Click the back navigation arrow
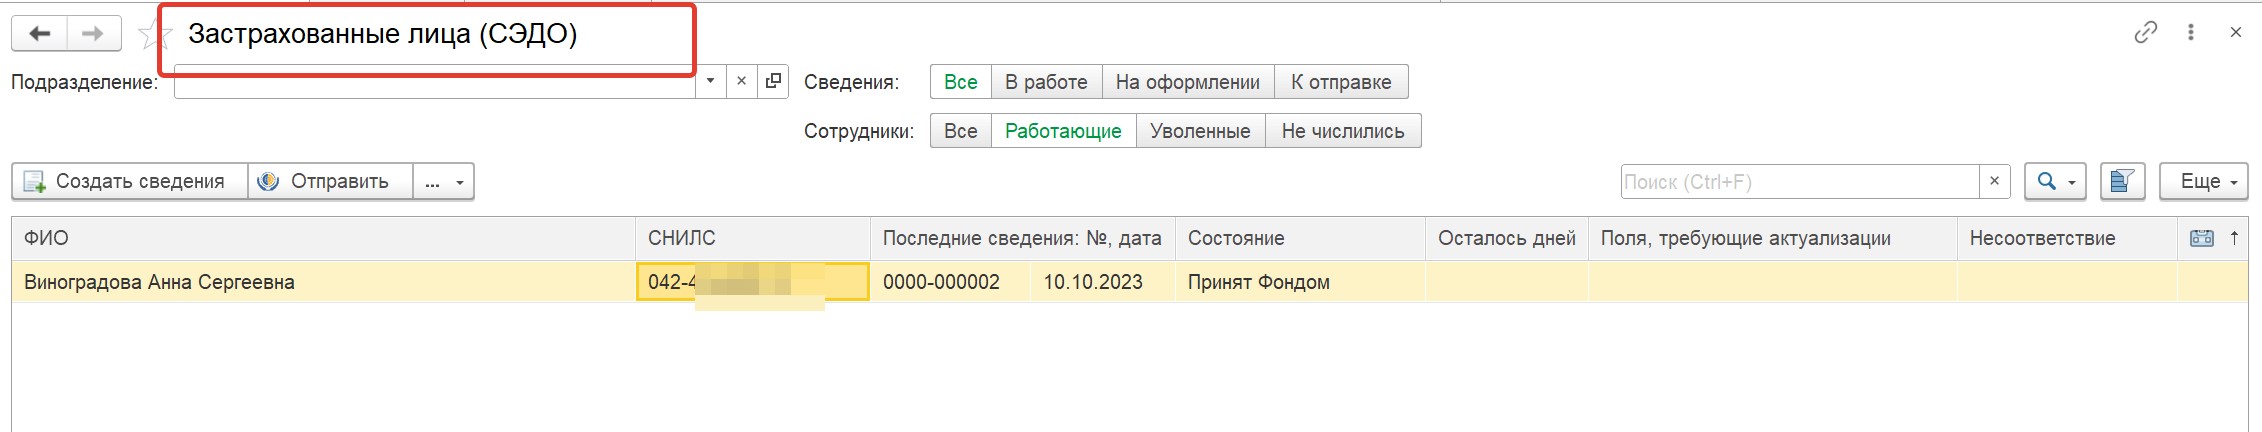 (x=40, y=34)
